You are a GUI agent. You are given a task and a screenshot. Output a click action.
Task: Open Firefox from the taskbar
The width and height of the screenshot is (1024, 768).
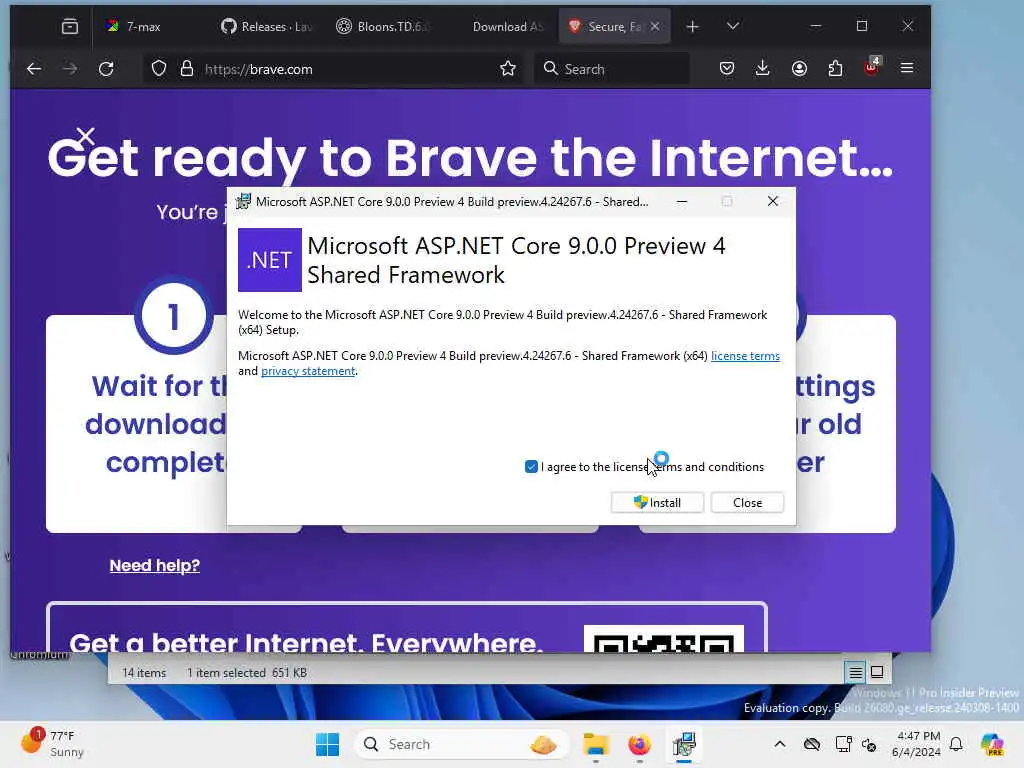click(x=639, y=744)
